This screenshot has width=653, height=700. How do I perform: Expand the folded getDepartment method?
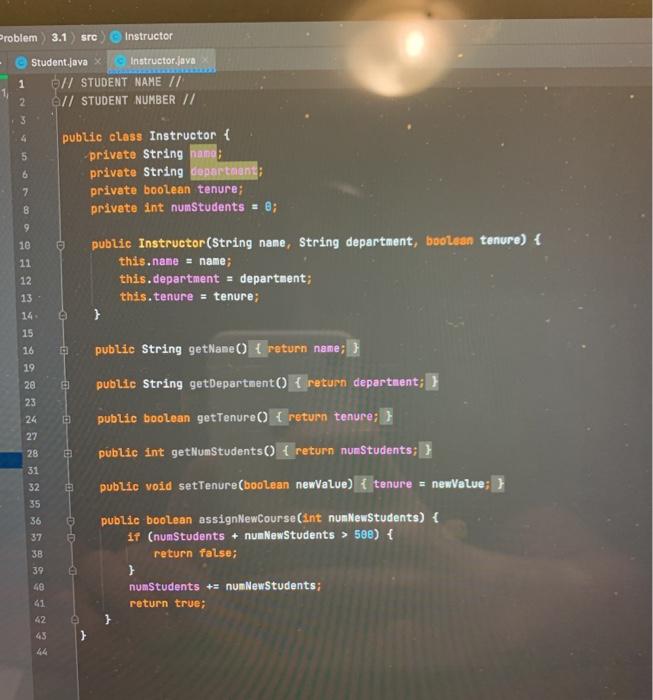65,385
